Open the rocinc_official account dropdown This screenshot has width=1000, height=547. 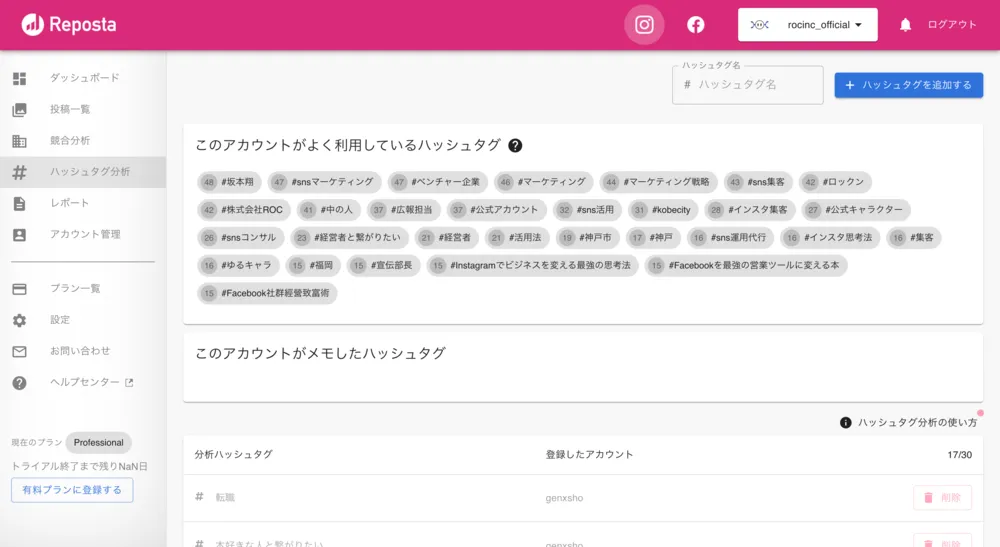coord(808,25)
